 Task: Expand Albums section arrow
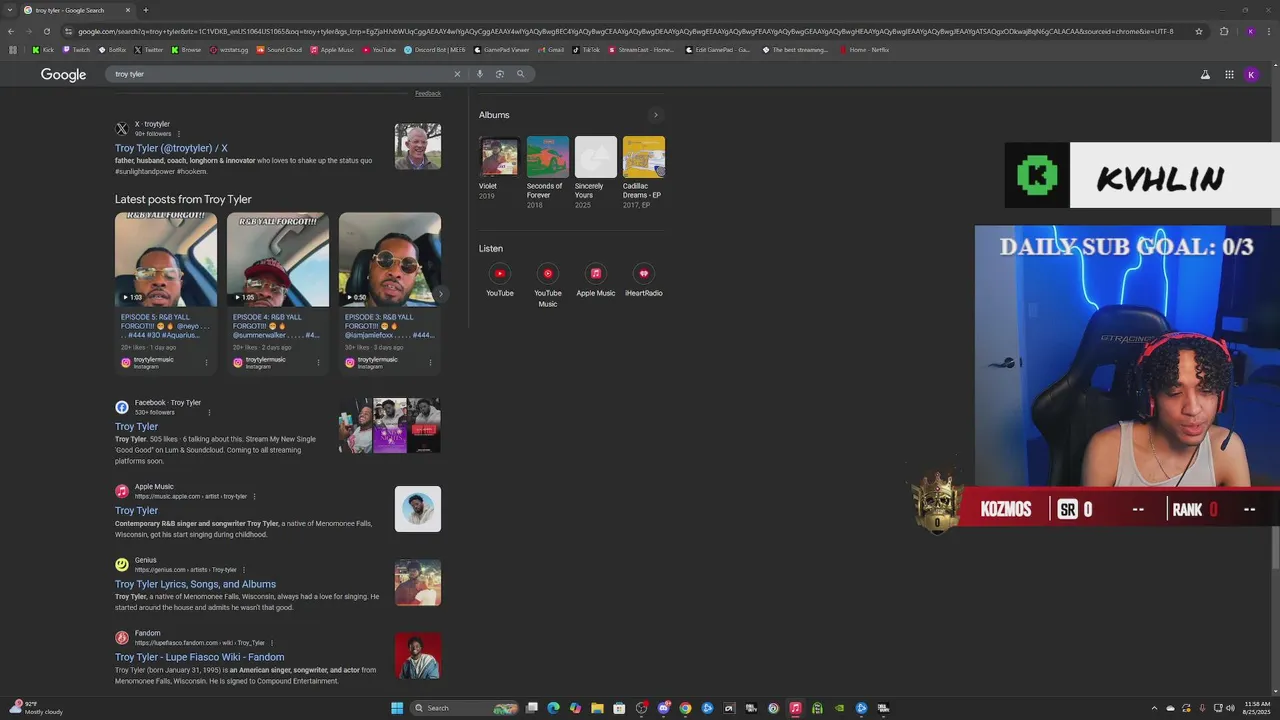pos(655,115)
